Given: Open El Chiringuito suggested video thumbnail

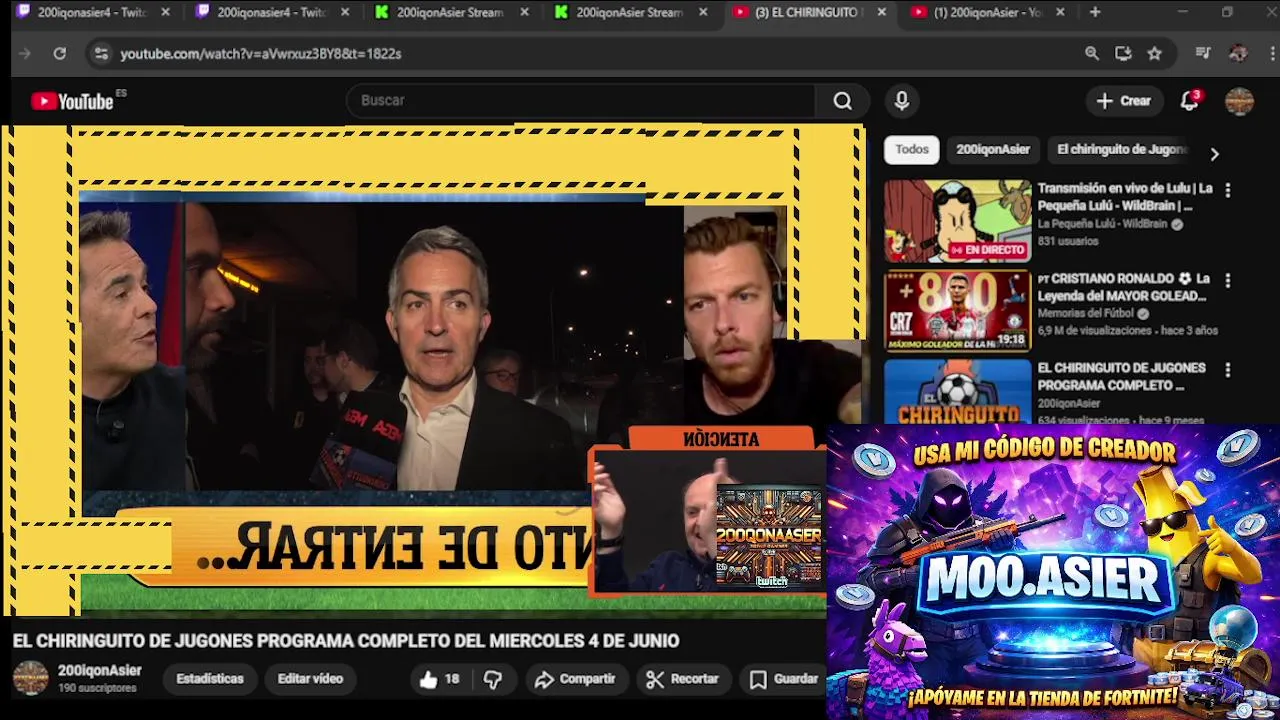Looking at the screenshot, I should [x=957, y=391].
